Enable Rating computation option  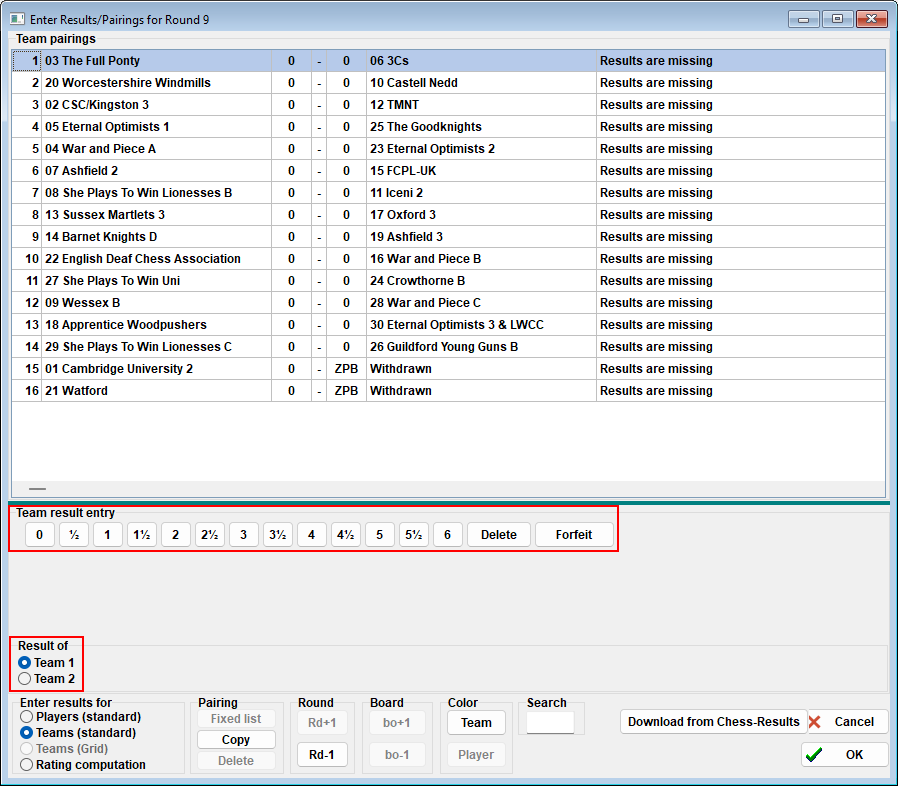[x=27, y=765]
